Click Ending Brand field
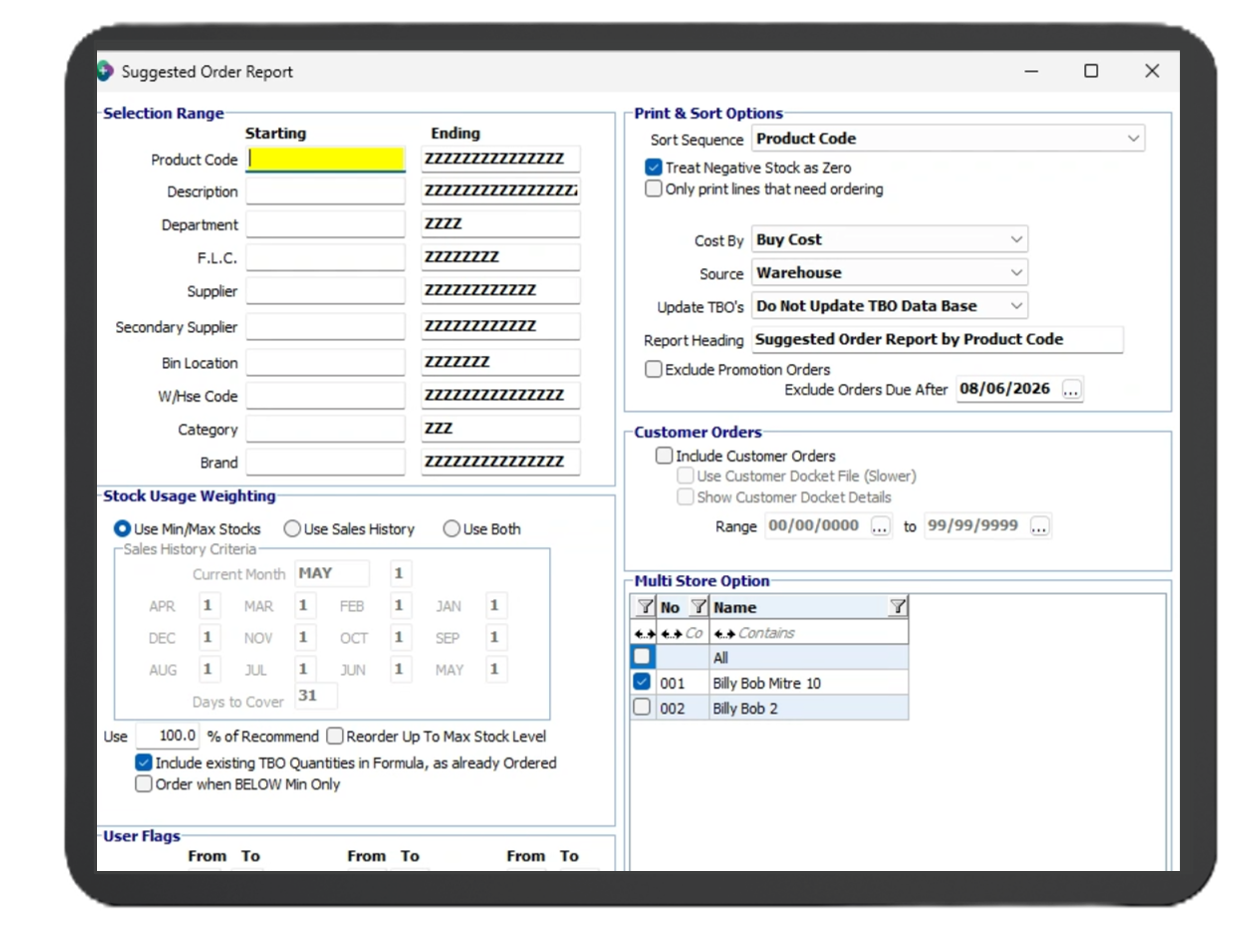Viewport: 1239px width, 934px height. pos(501,461)
